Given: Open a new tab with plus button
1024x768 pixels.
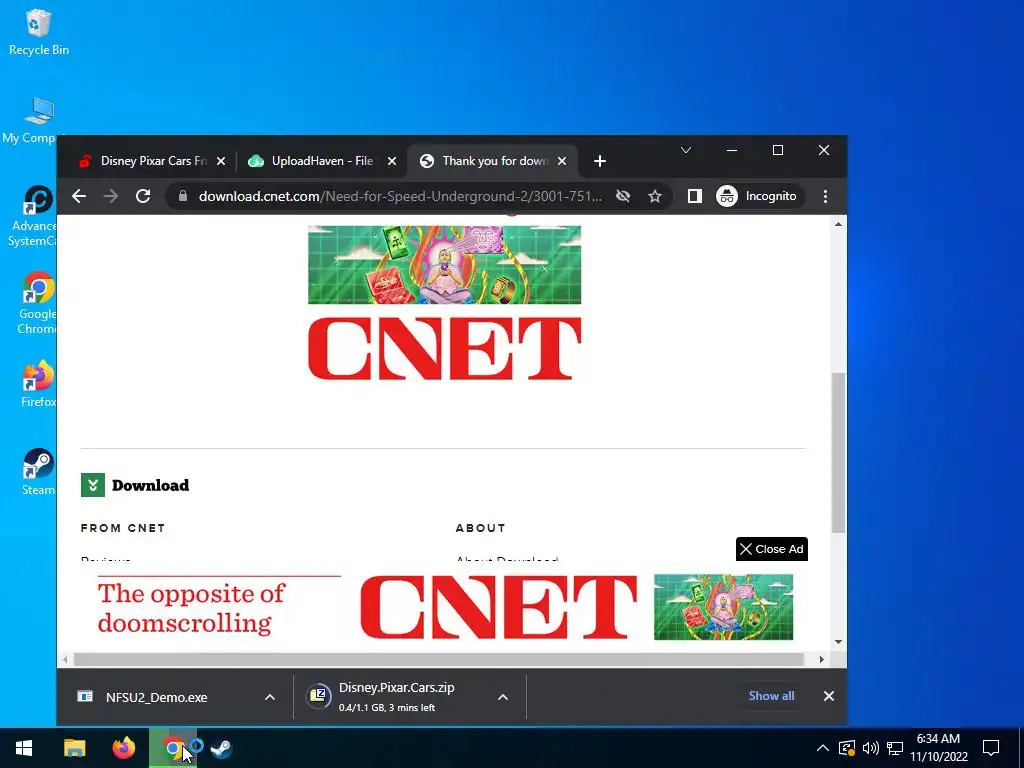Looking at the screenshot, I should 600,161.
